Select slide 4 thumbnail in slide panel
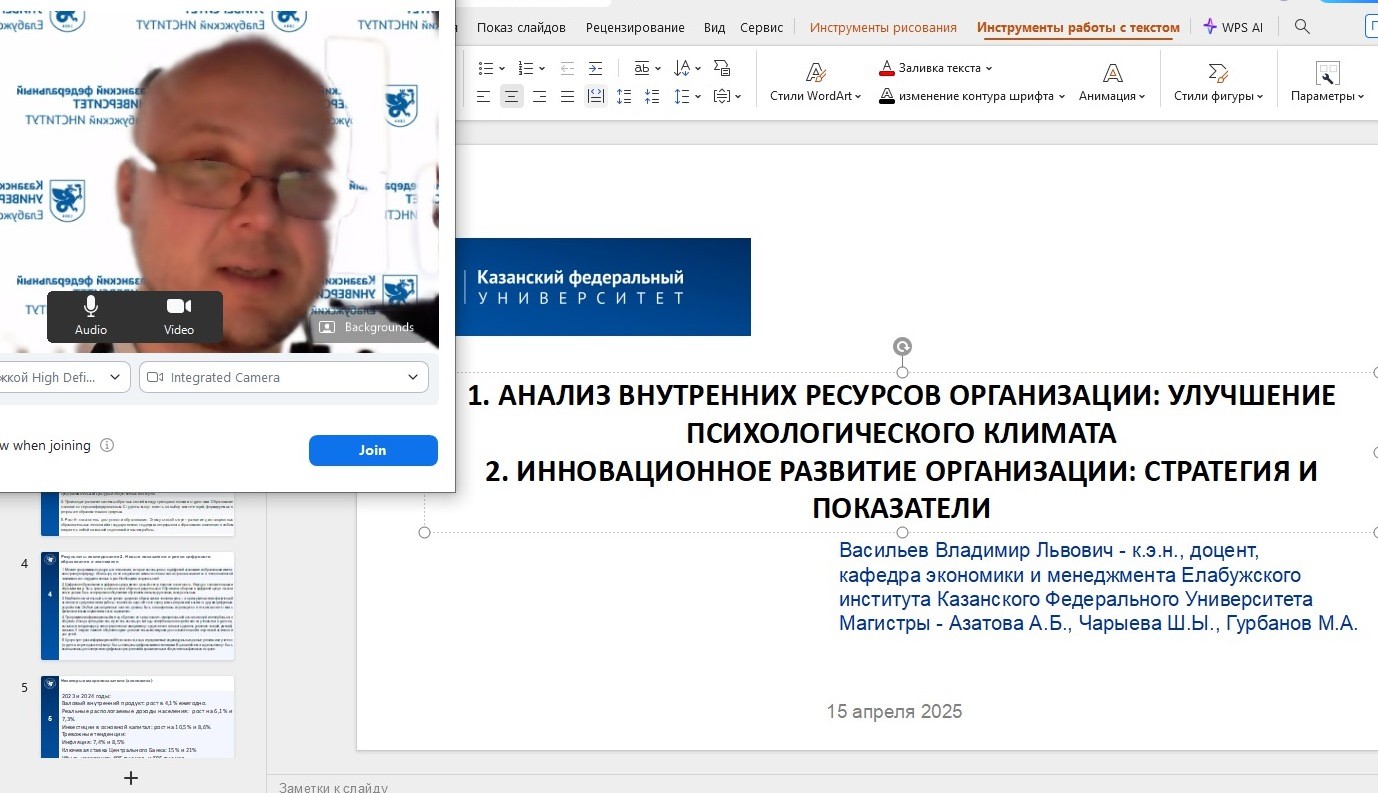1378x793 pixels. (x=138, y=605)
